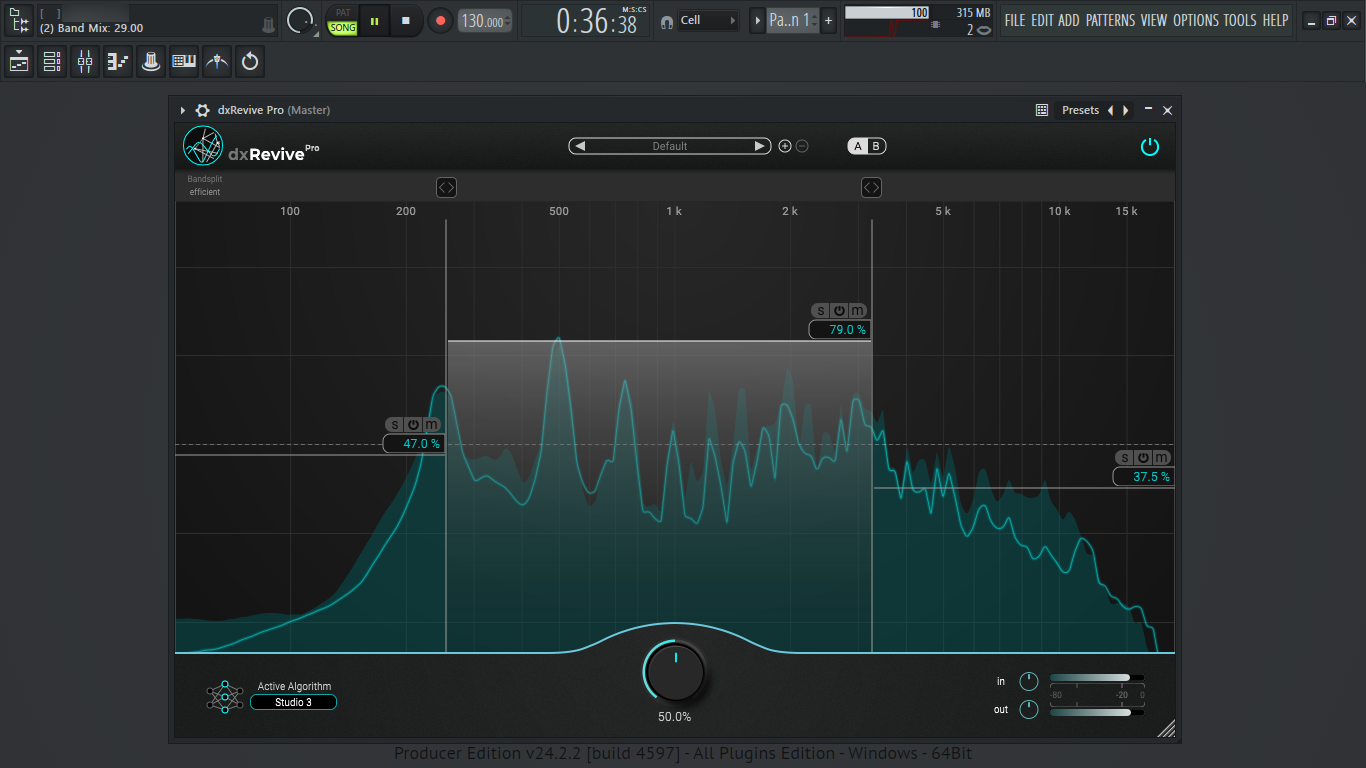Viewport: 1366px width, 768px height.
Task: Solo the 79.0 % middle band
Action: [x=821, y=311]
